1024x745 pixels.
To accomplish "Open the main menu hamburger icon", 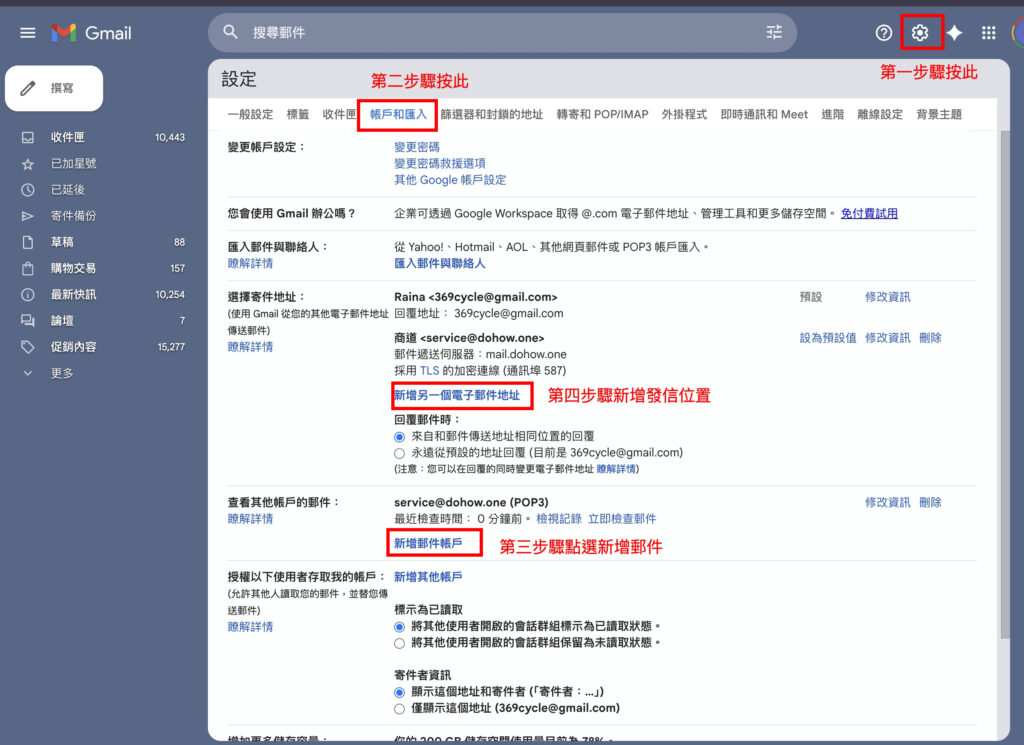I will 28,33.
